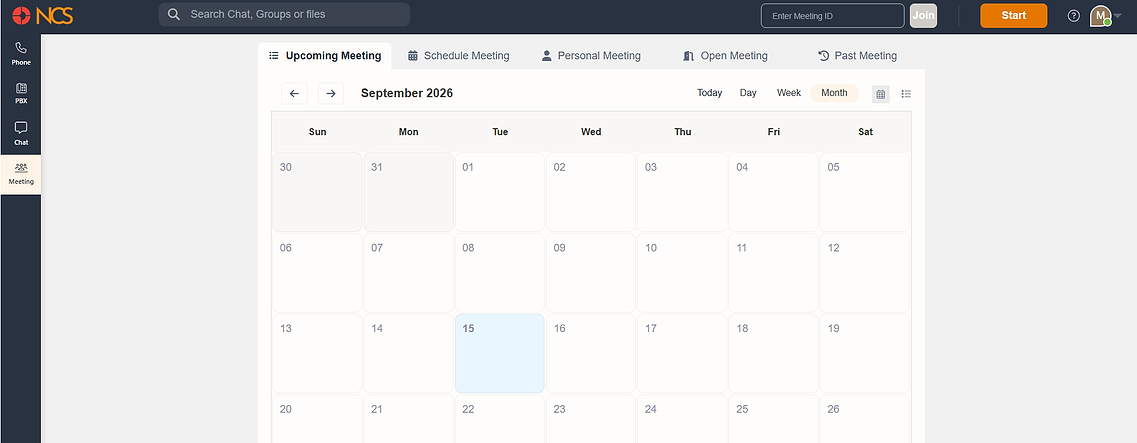This screenshot has width=1137, height=443.
Task: Select the Schedule Meeting tab
Action: point(458,56)
